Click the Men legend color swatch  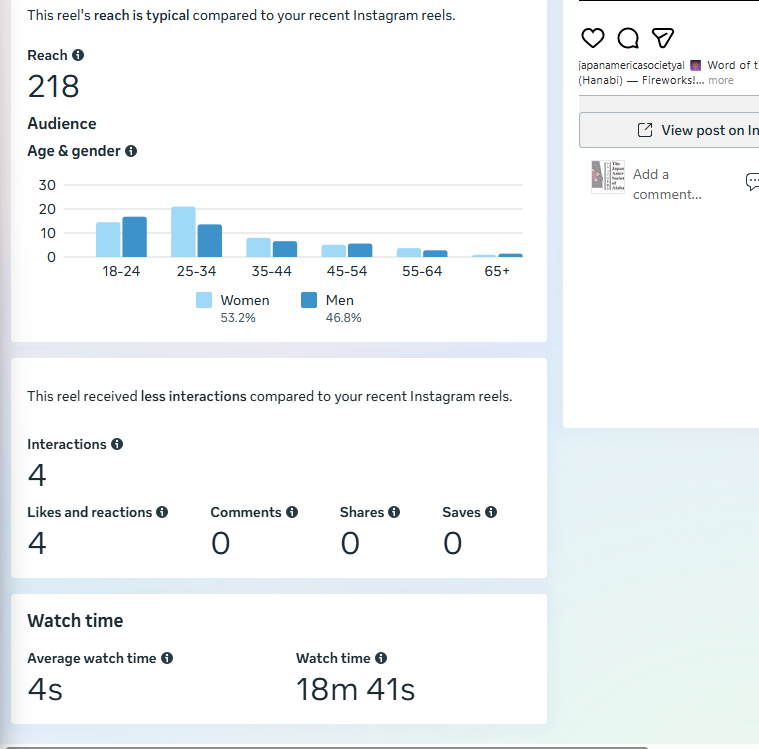[309, 300]
